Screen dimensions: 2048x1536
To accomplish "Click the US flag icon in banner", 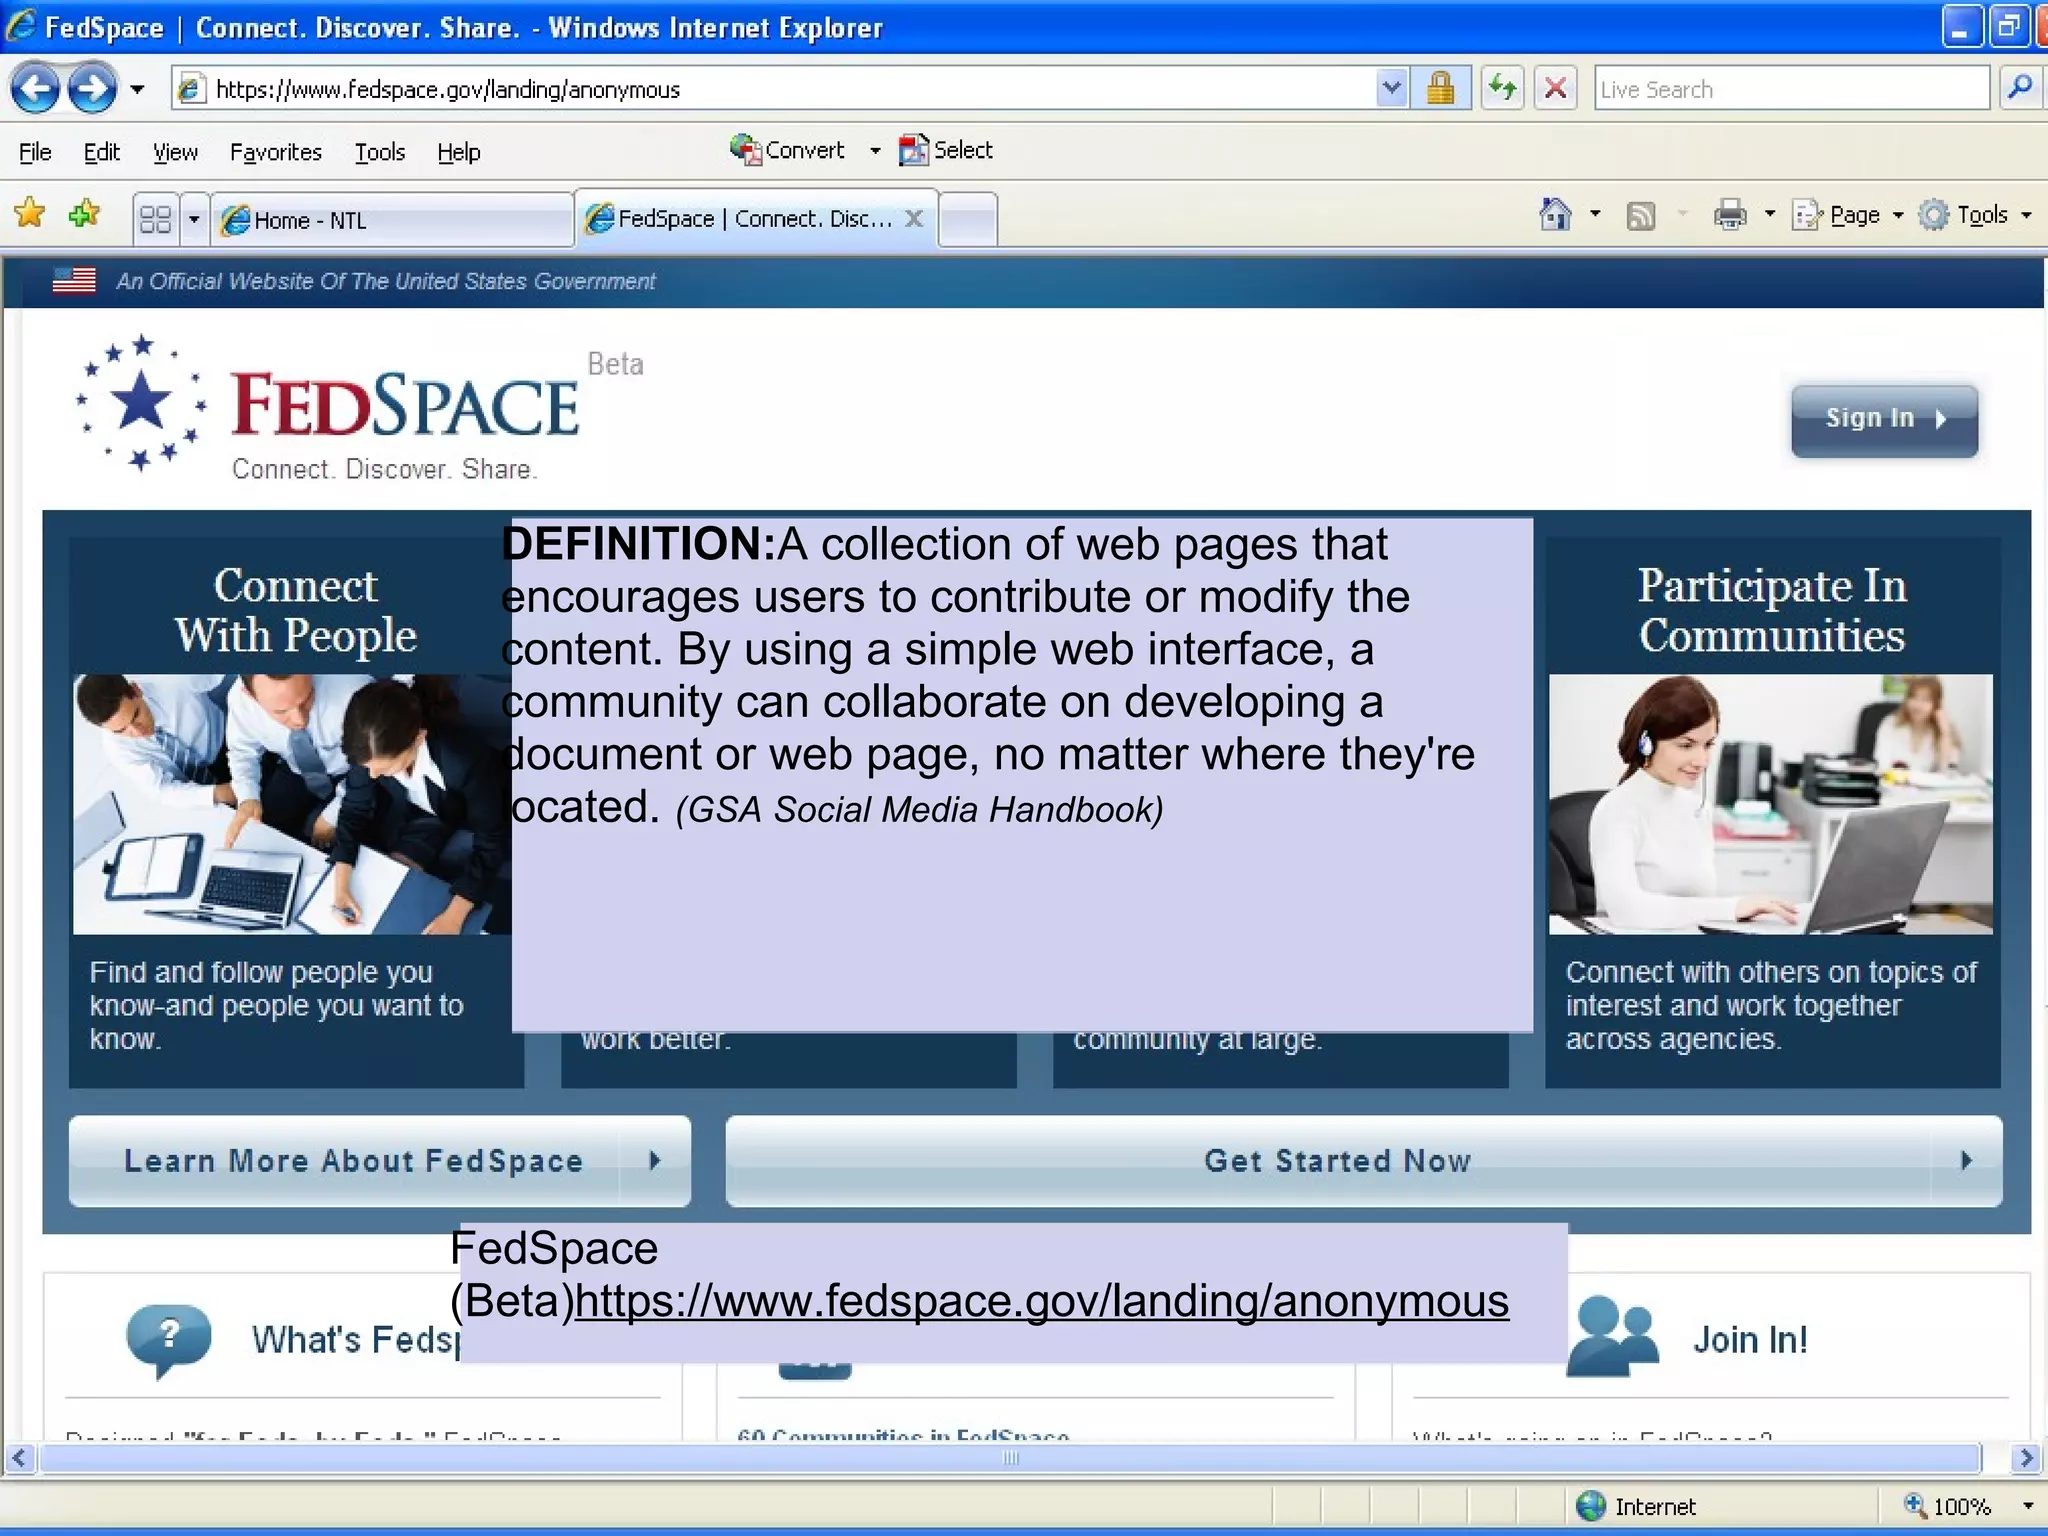I will click(74, 281).
